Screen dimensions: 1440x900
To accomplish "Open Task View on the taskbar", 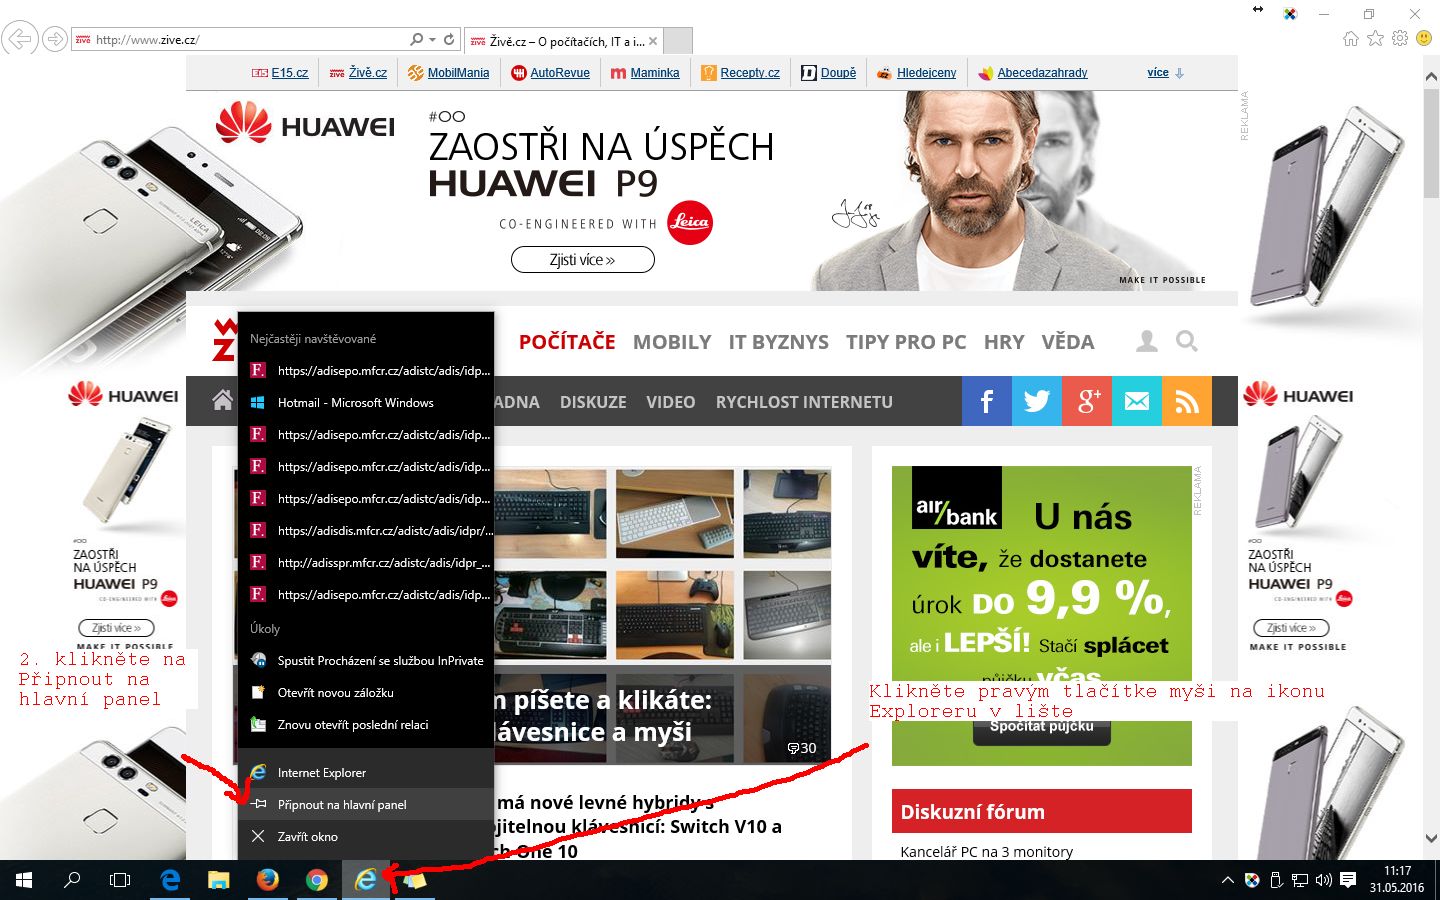I will point(120,880).
